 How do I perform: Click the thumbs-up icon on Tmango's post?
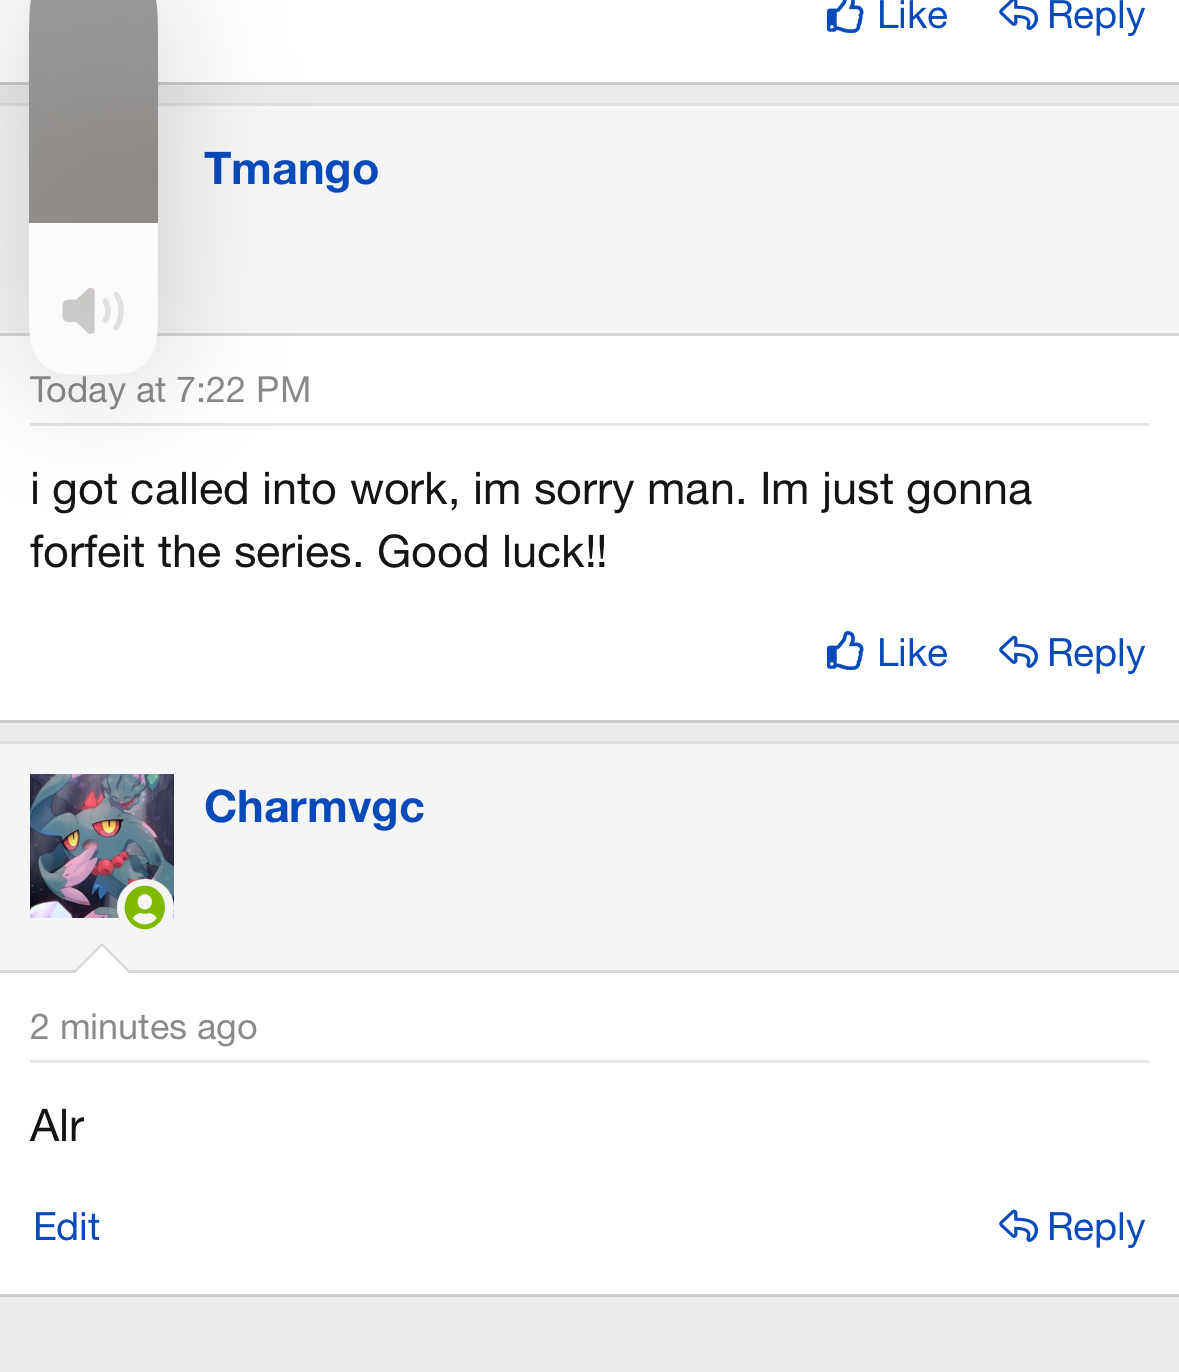coord(845,651)
